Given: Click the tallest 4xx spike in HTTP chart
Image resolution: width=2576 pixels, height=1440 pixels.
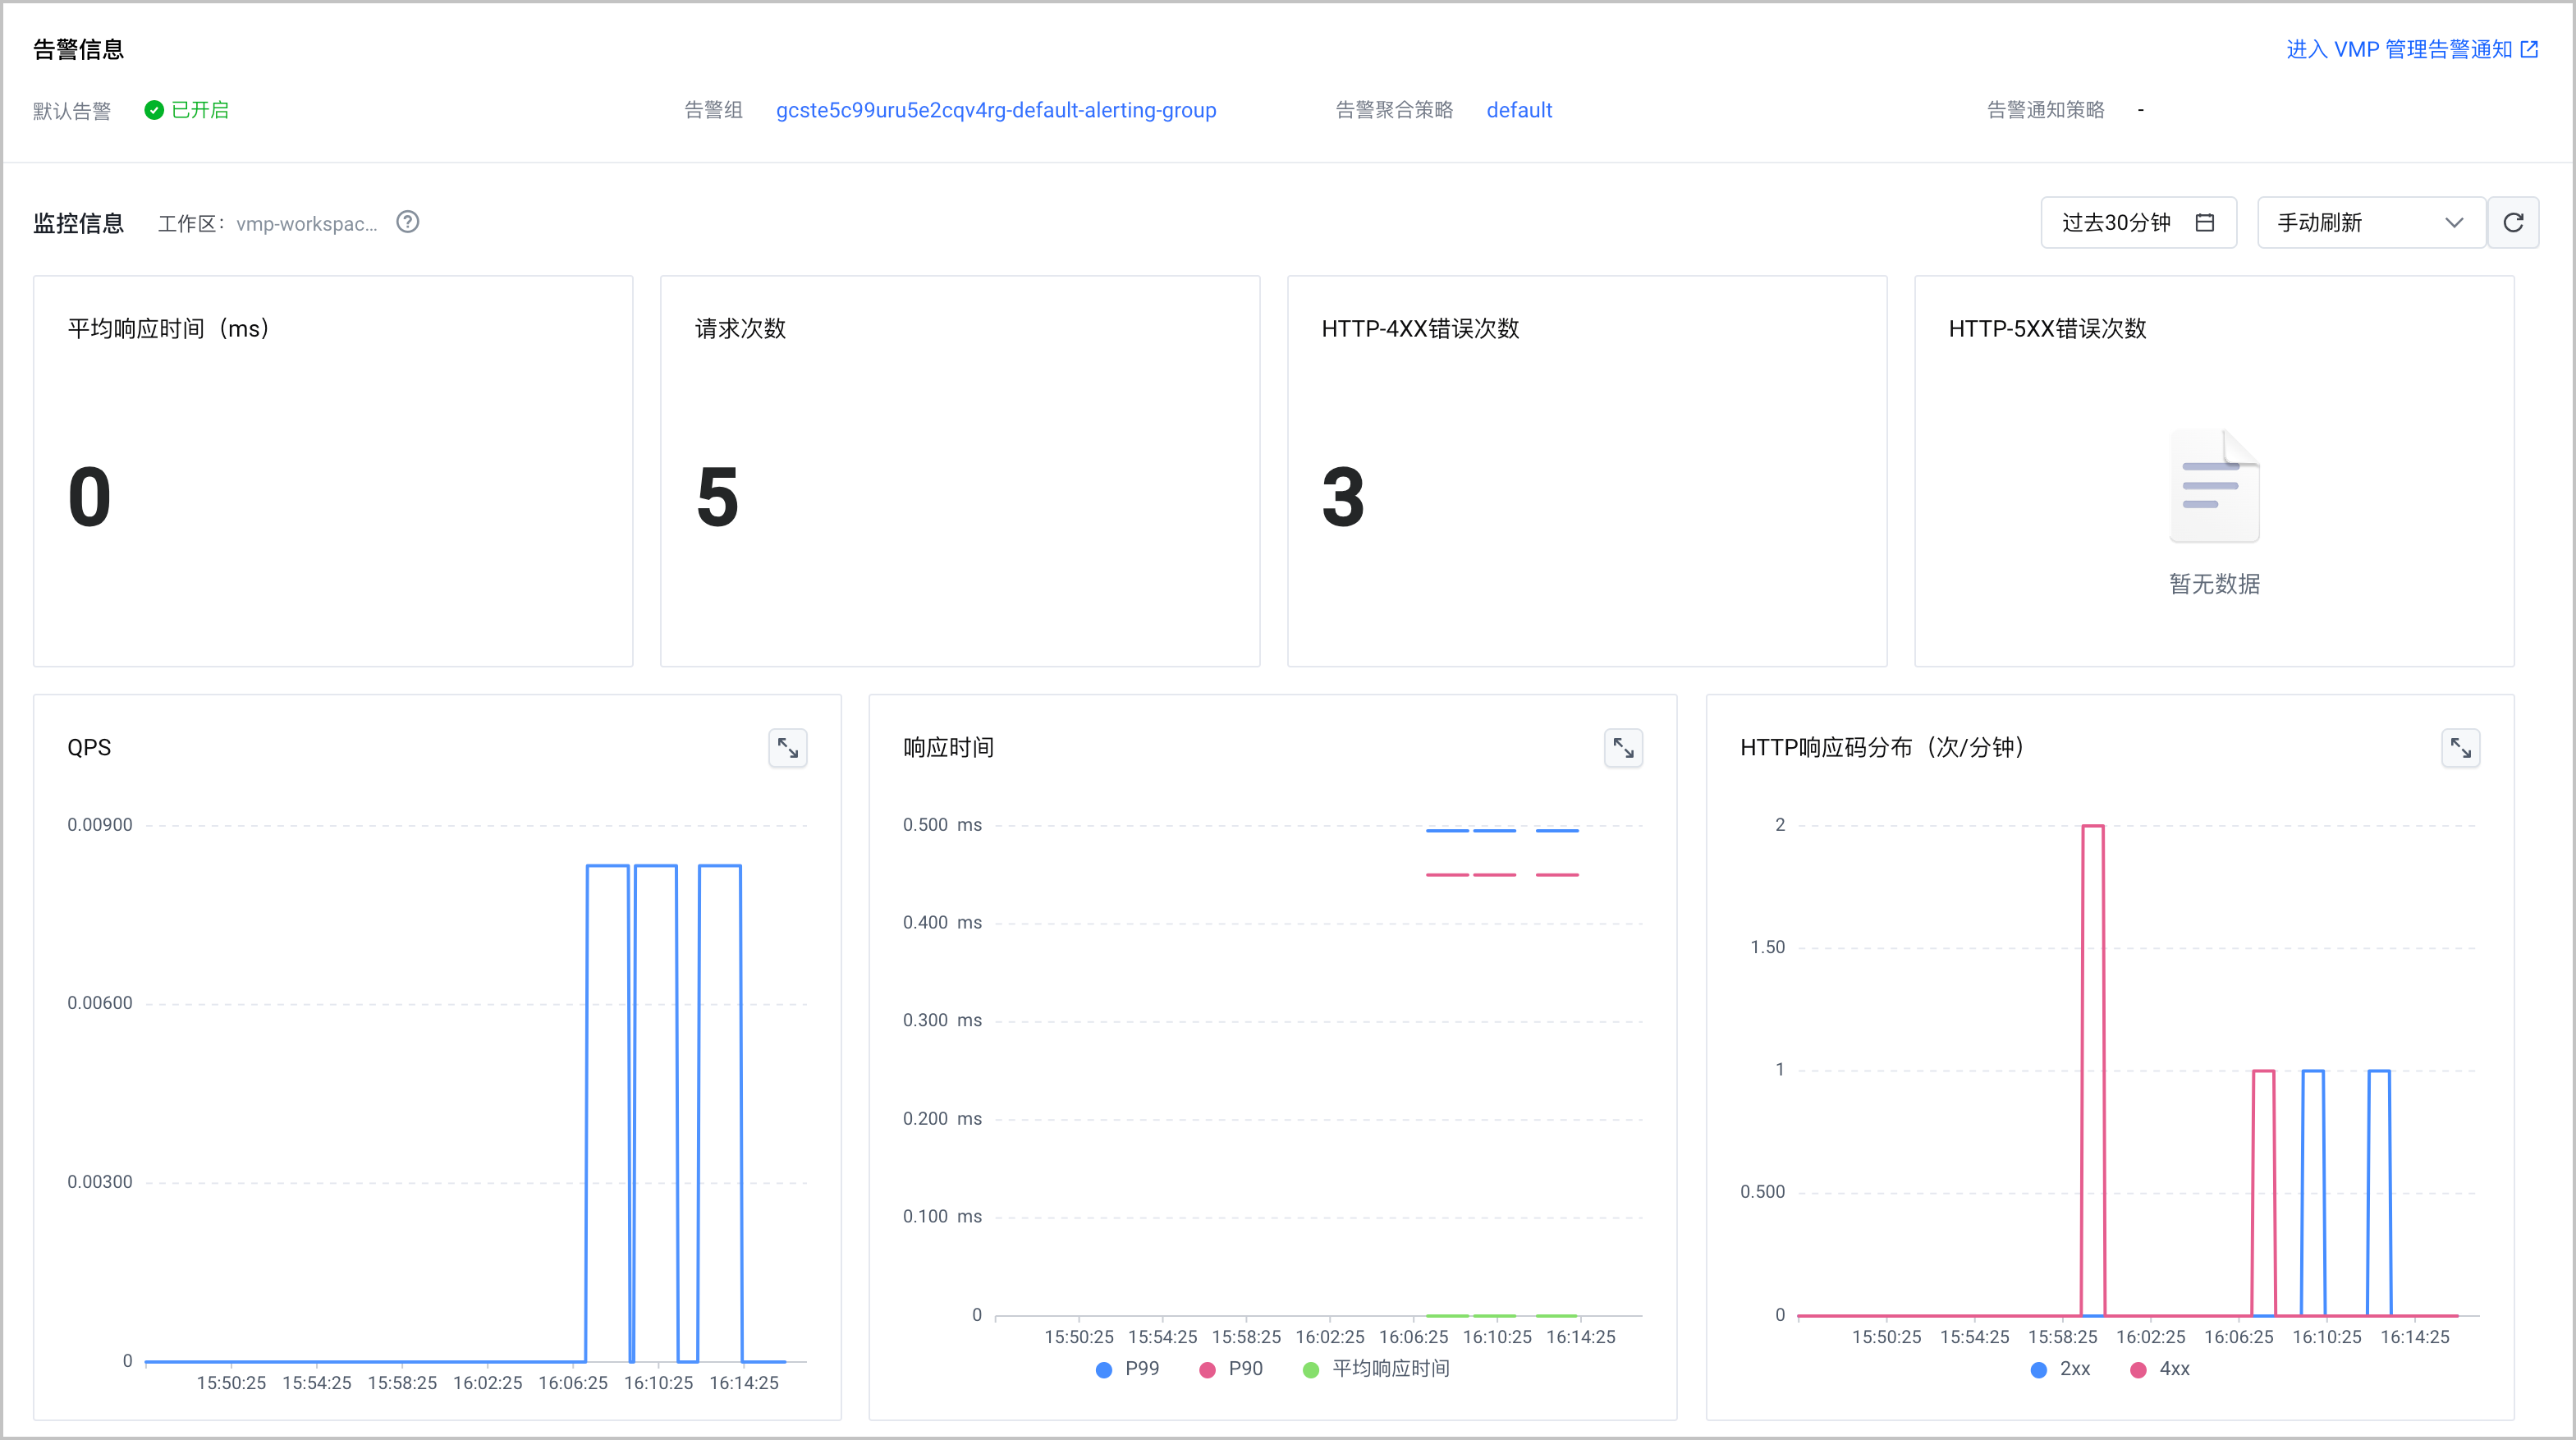Looking at the screenshot, I should [x=2092, y=1070].
